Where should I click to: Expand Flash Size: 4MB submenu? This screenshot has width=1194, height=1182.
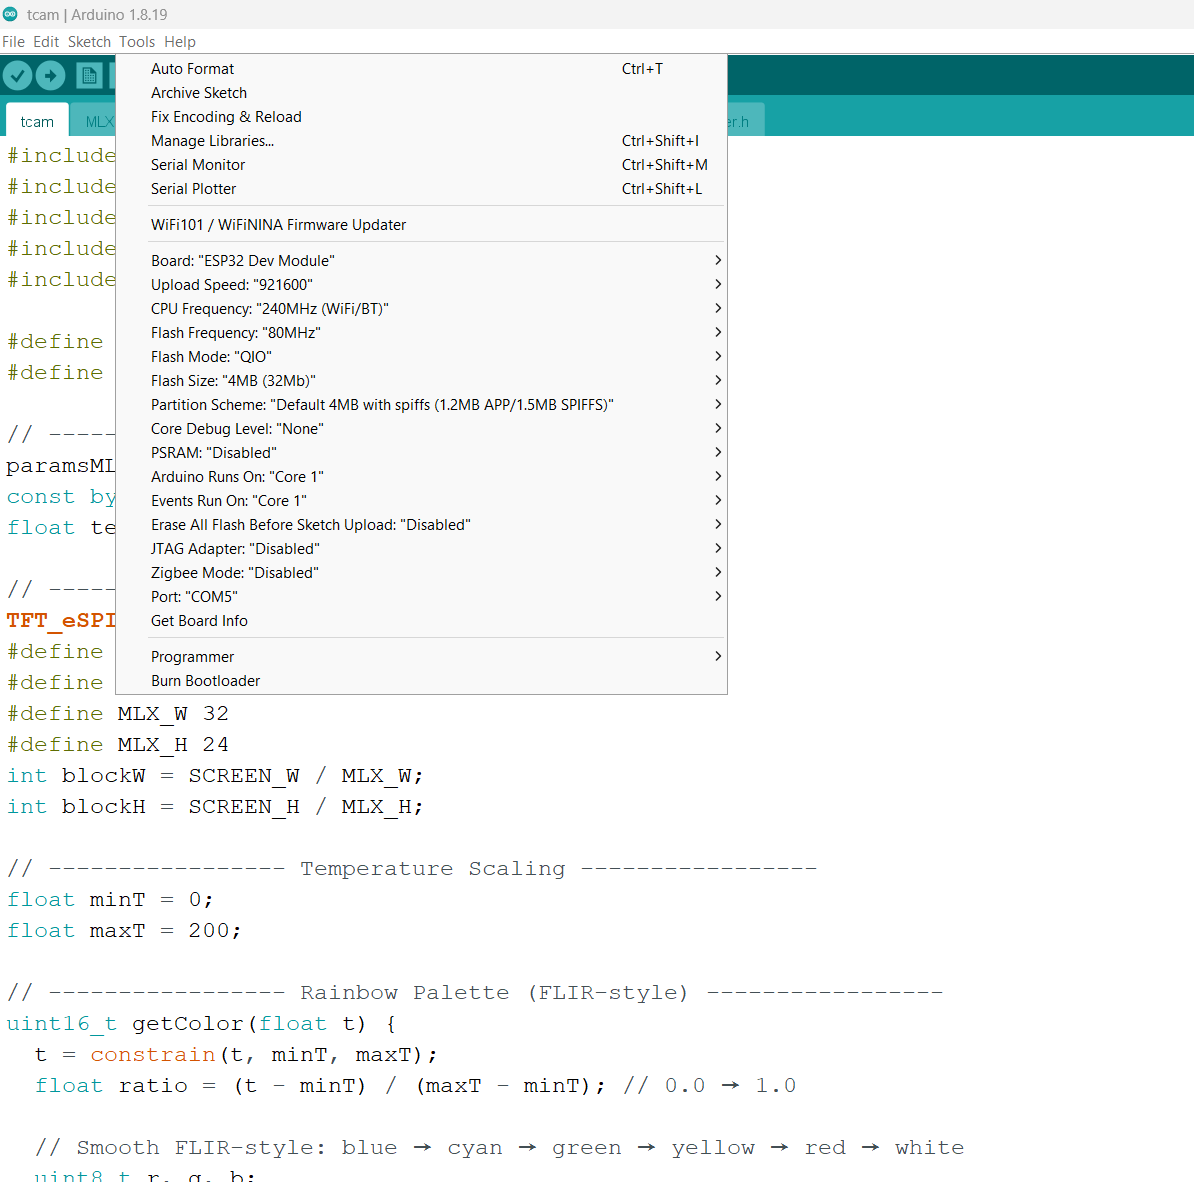tap(421, 381)
